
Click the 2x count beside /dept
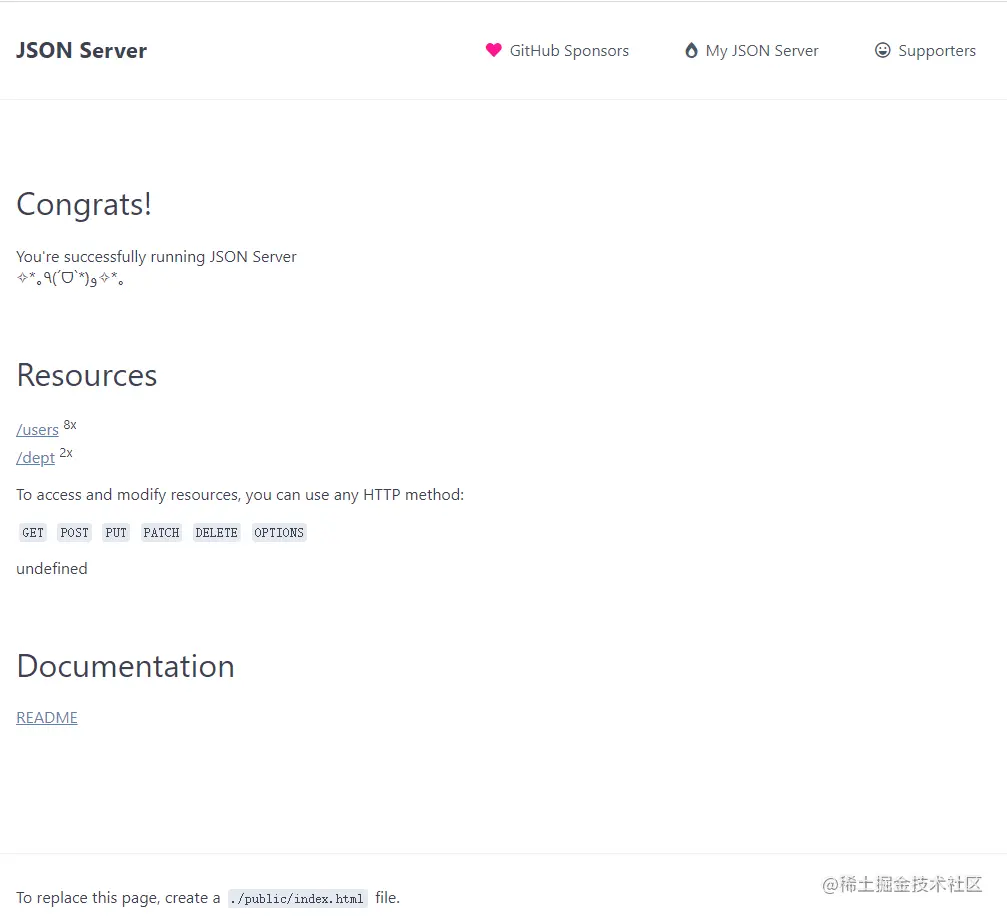[66, 453]
